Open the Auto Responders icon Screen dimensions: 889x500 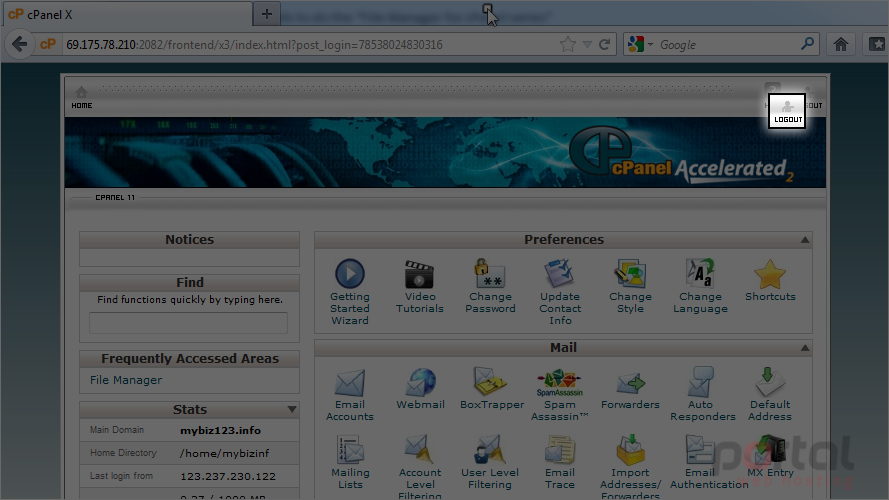point(701,382)
